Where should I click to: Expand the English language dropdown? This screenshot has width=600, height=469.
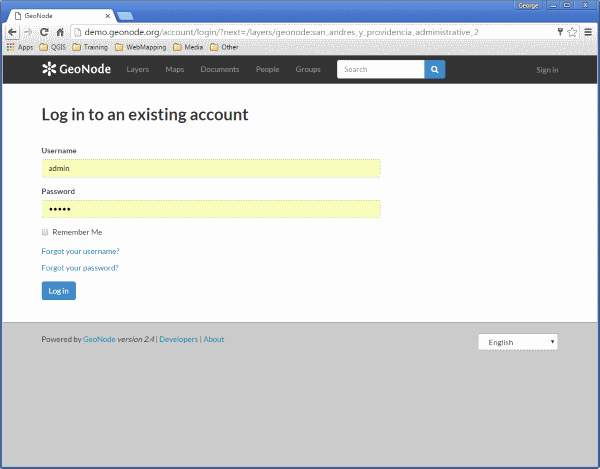[518, 342]
